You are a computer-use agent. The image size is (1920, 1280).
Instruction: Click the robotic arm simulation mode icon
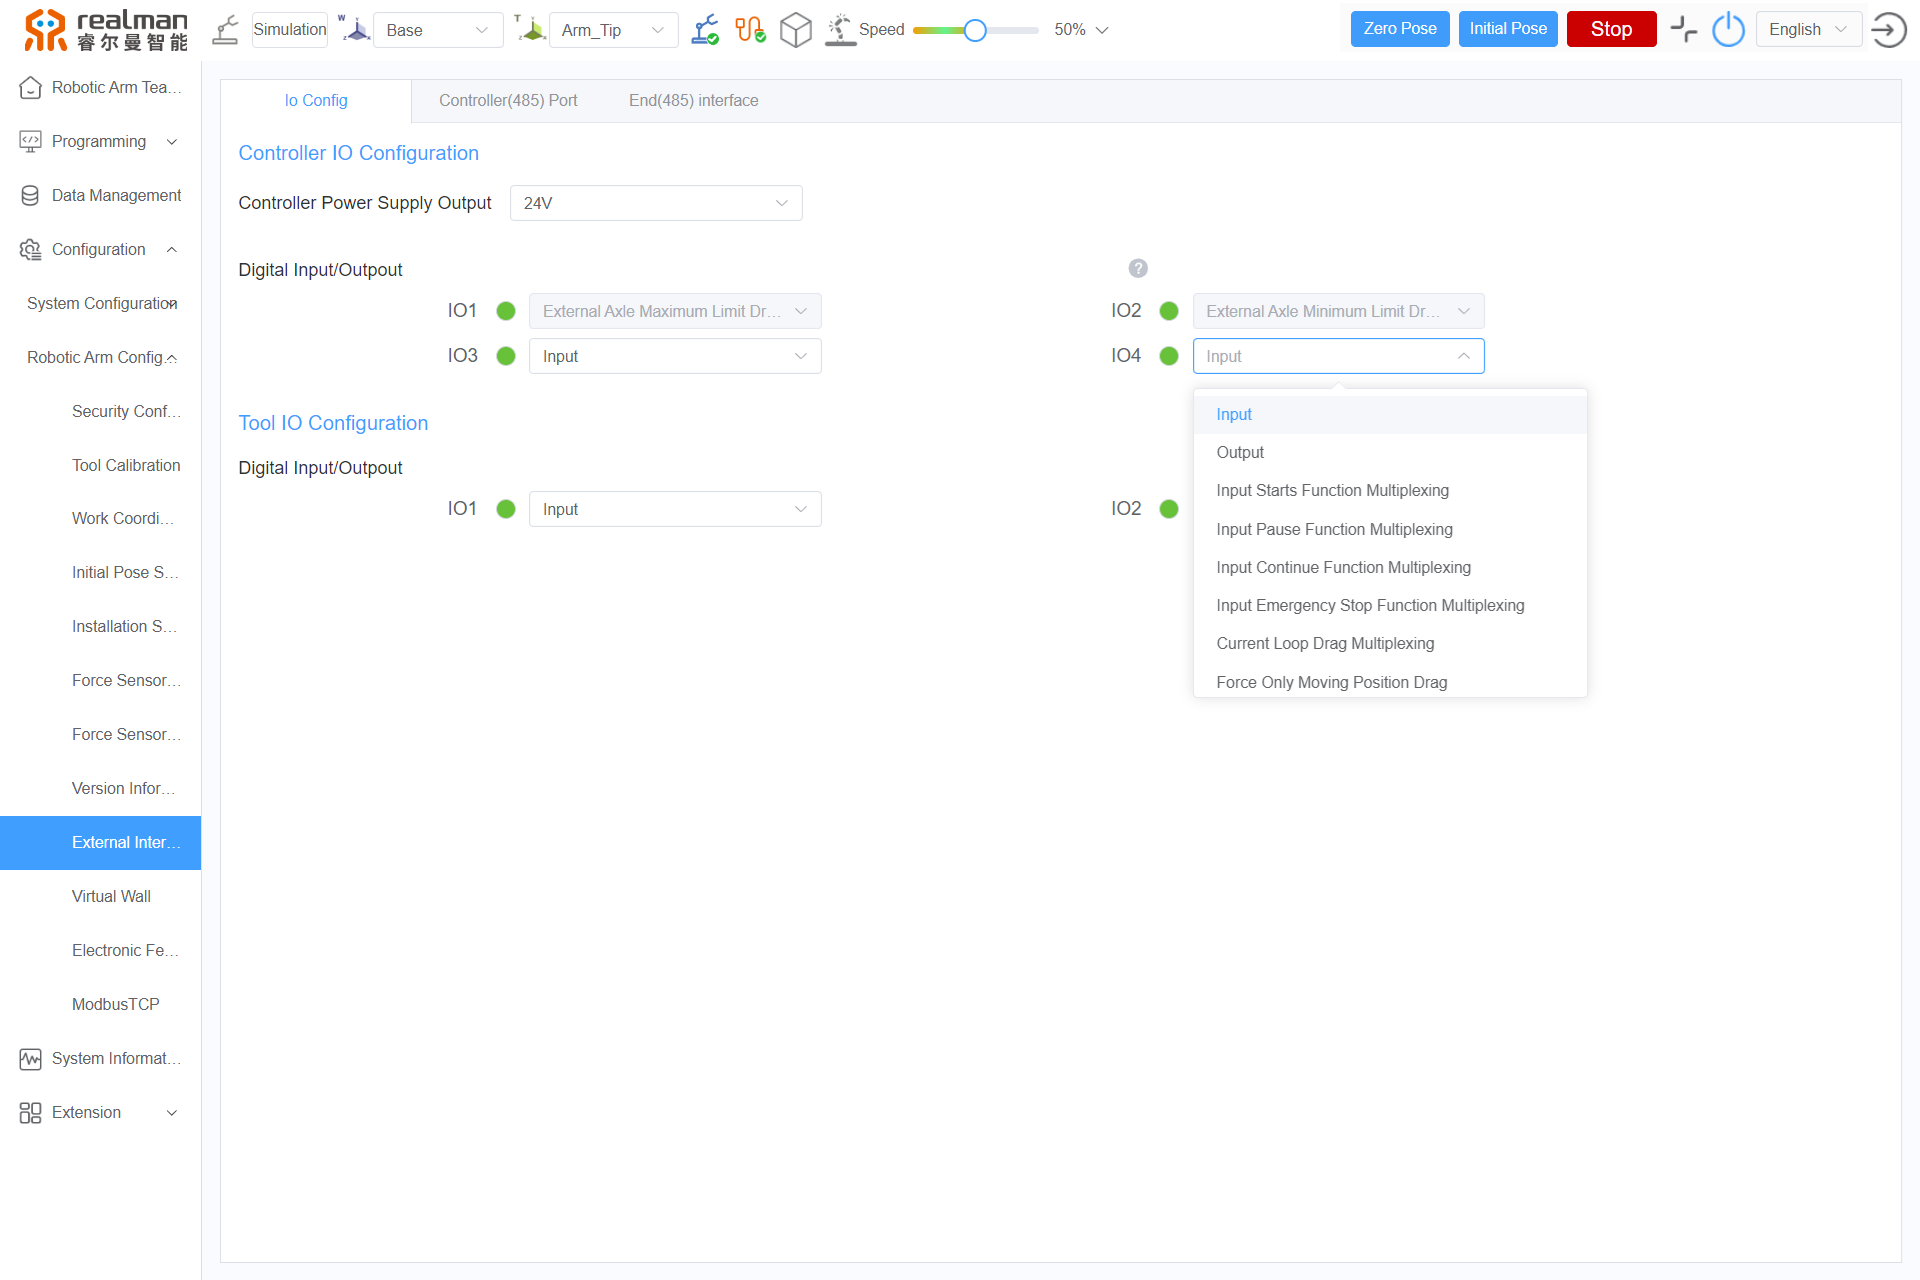tap(229, 29)
